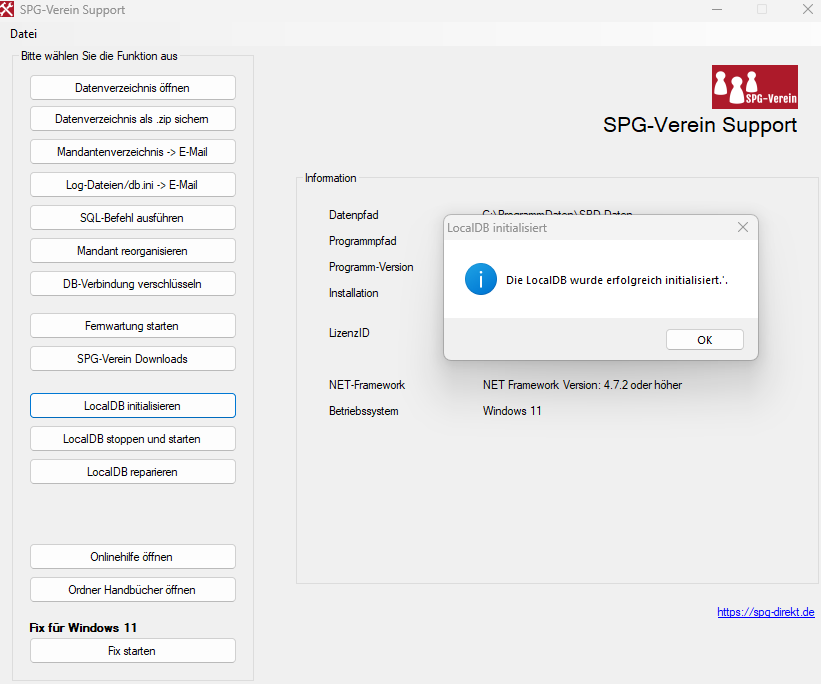The image size is (821, 684).
Task: Click the 'Fix für Windows 11' heading
Action: 83,627
